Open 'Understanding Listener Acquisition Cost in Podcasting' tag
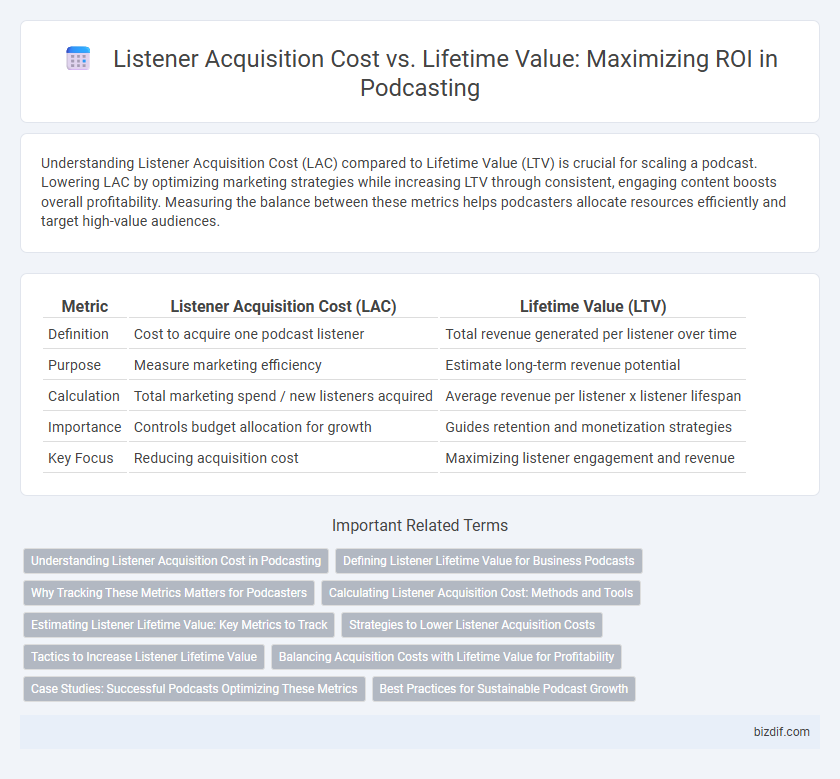This screenshot has height=779, width=840. tap(176, 561)
